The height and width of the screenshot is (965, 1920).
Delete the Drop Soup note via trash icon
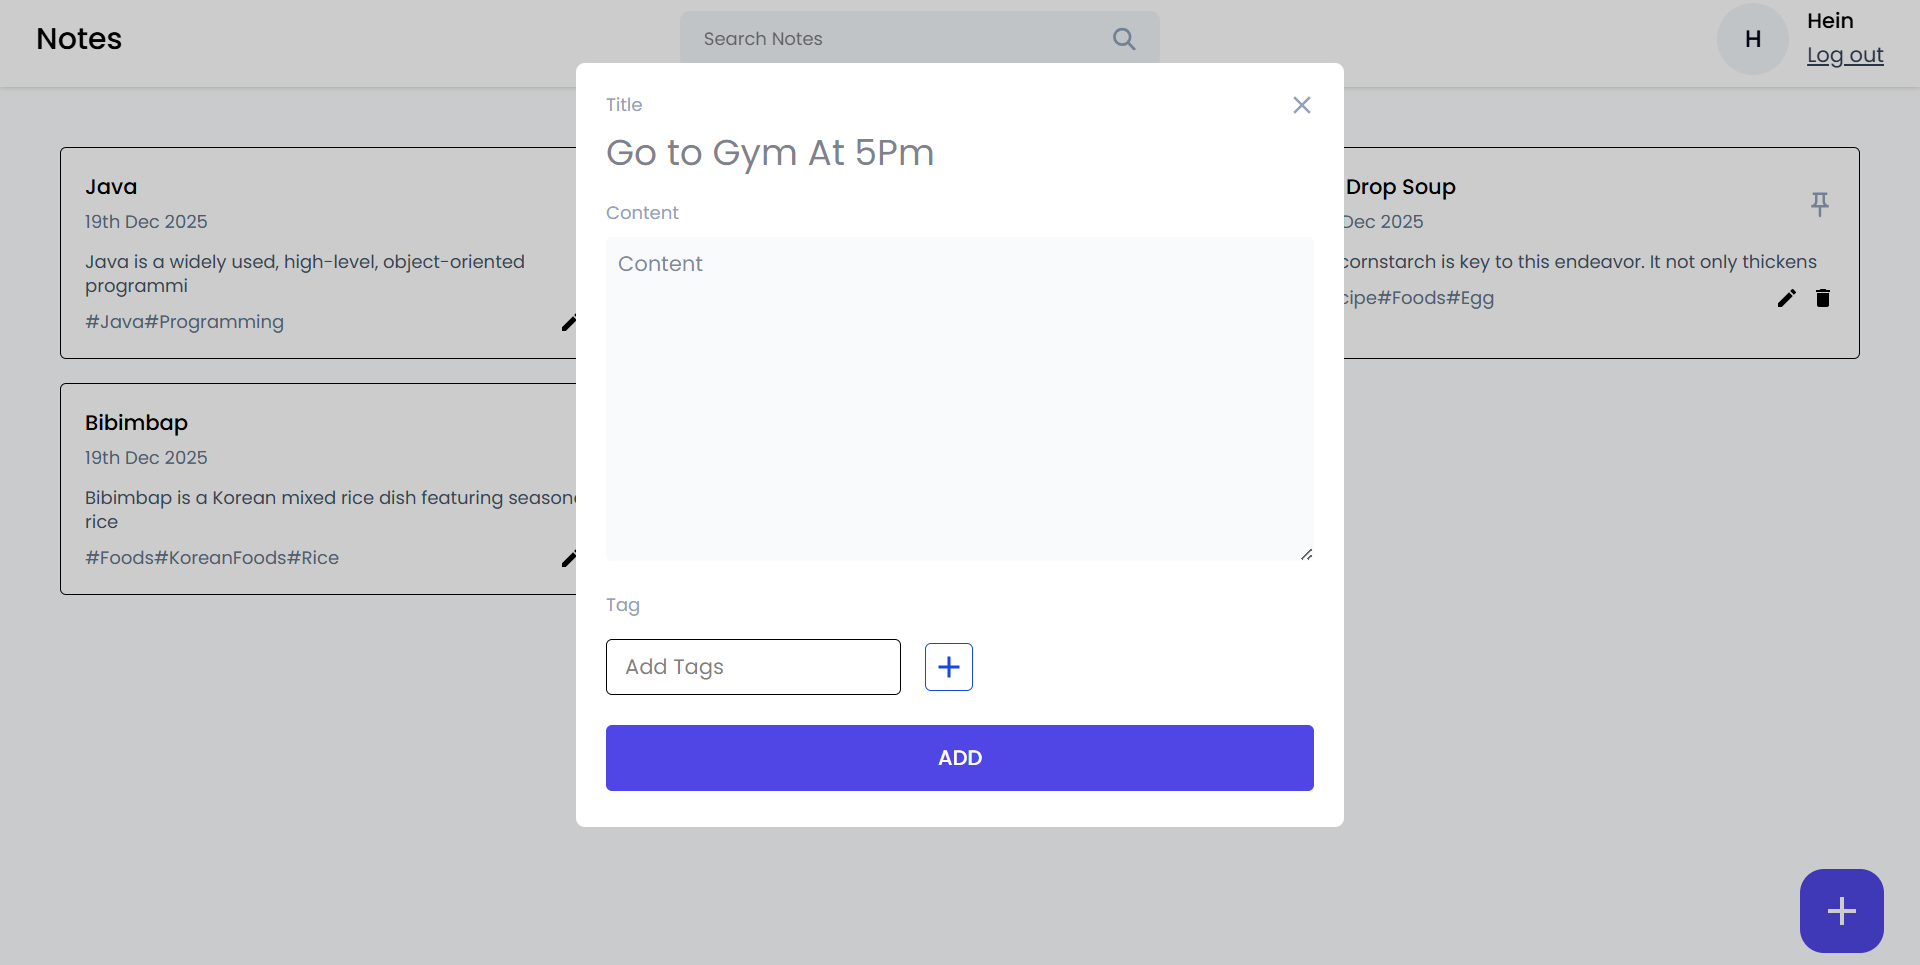point(1822,298)
